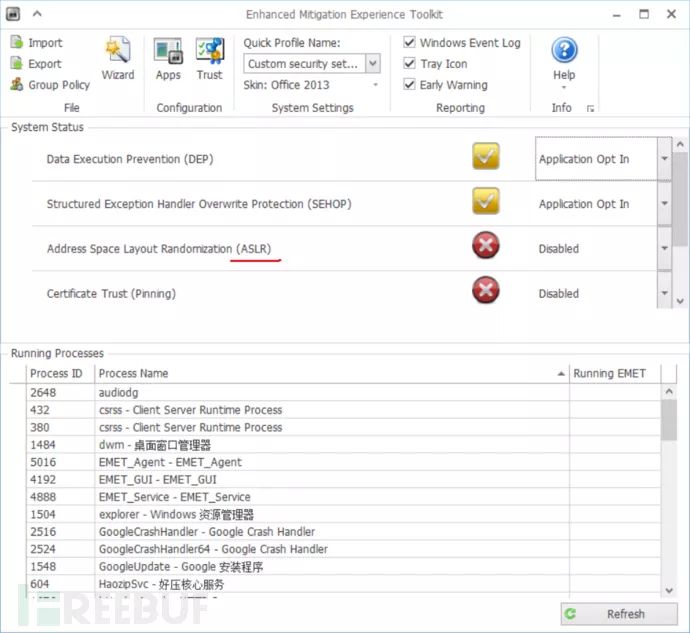Launch the Wizard icon
This screenshot has height=633, width=690.
[x=117, y=50]
